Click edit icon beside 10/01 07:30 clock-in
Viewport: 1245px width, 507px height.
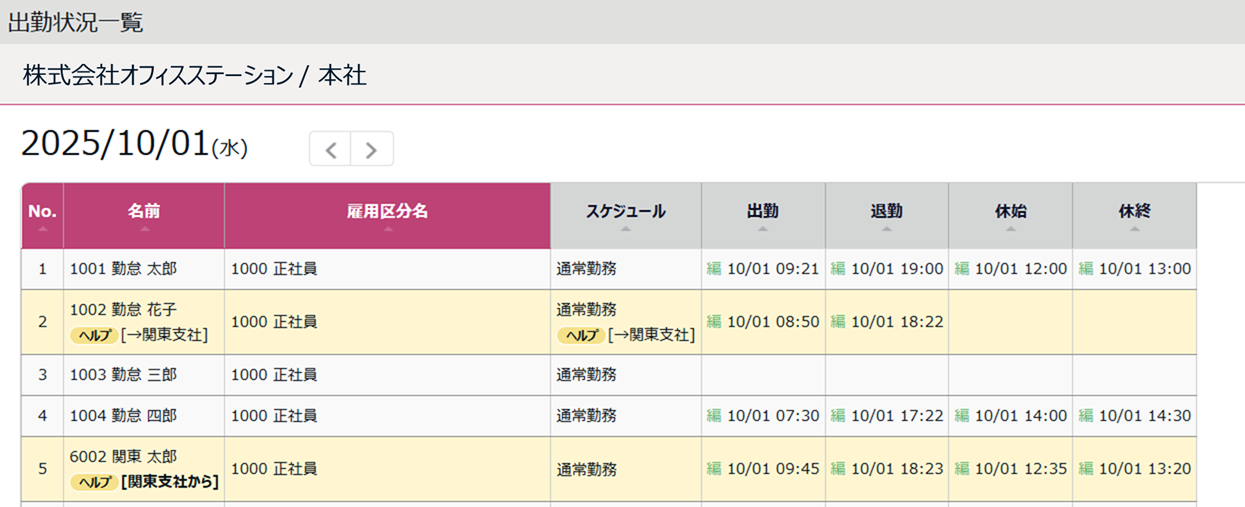(714, 416)
